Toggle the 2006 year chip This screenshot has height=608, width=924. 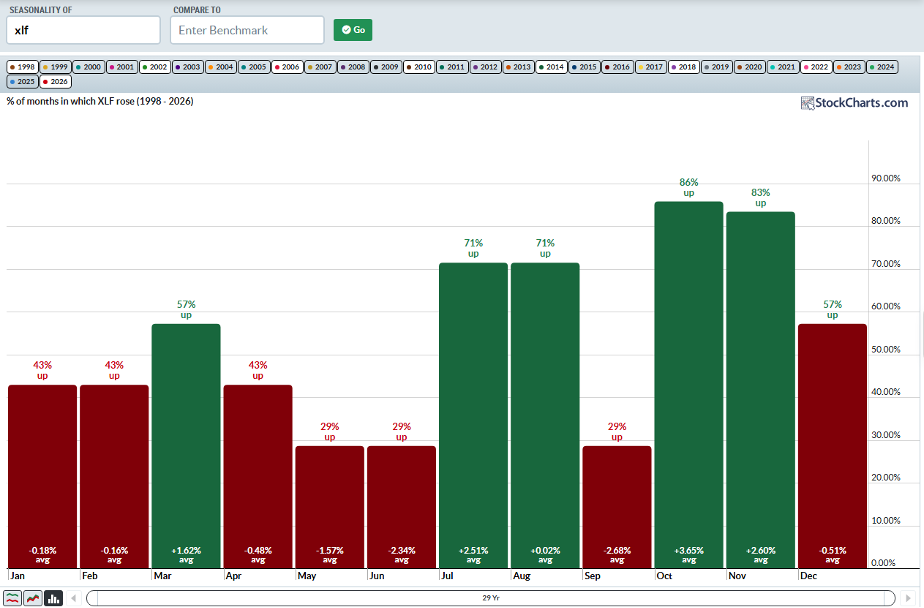click(286, 67)
